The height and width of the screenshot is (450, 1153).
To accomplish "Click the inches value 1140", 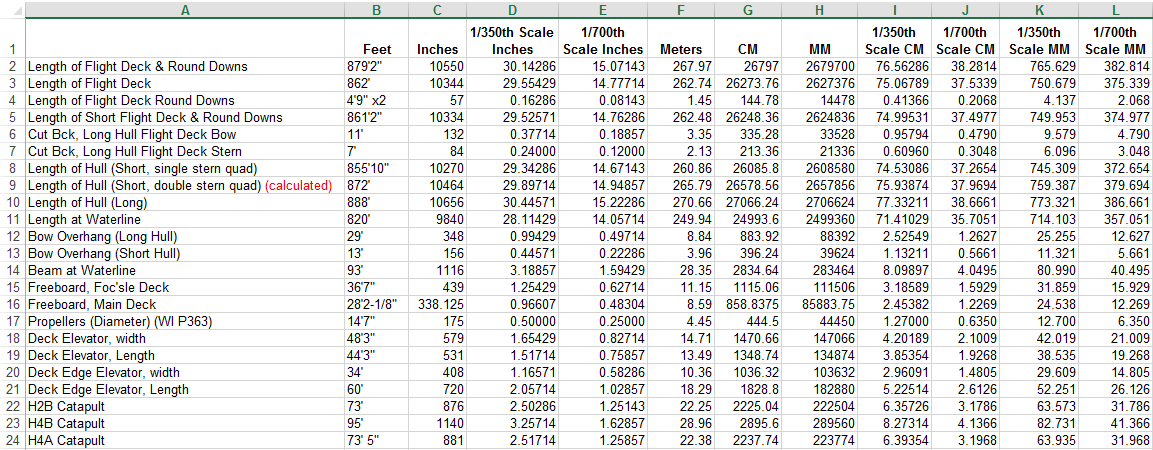I will [x=439, y=424].
